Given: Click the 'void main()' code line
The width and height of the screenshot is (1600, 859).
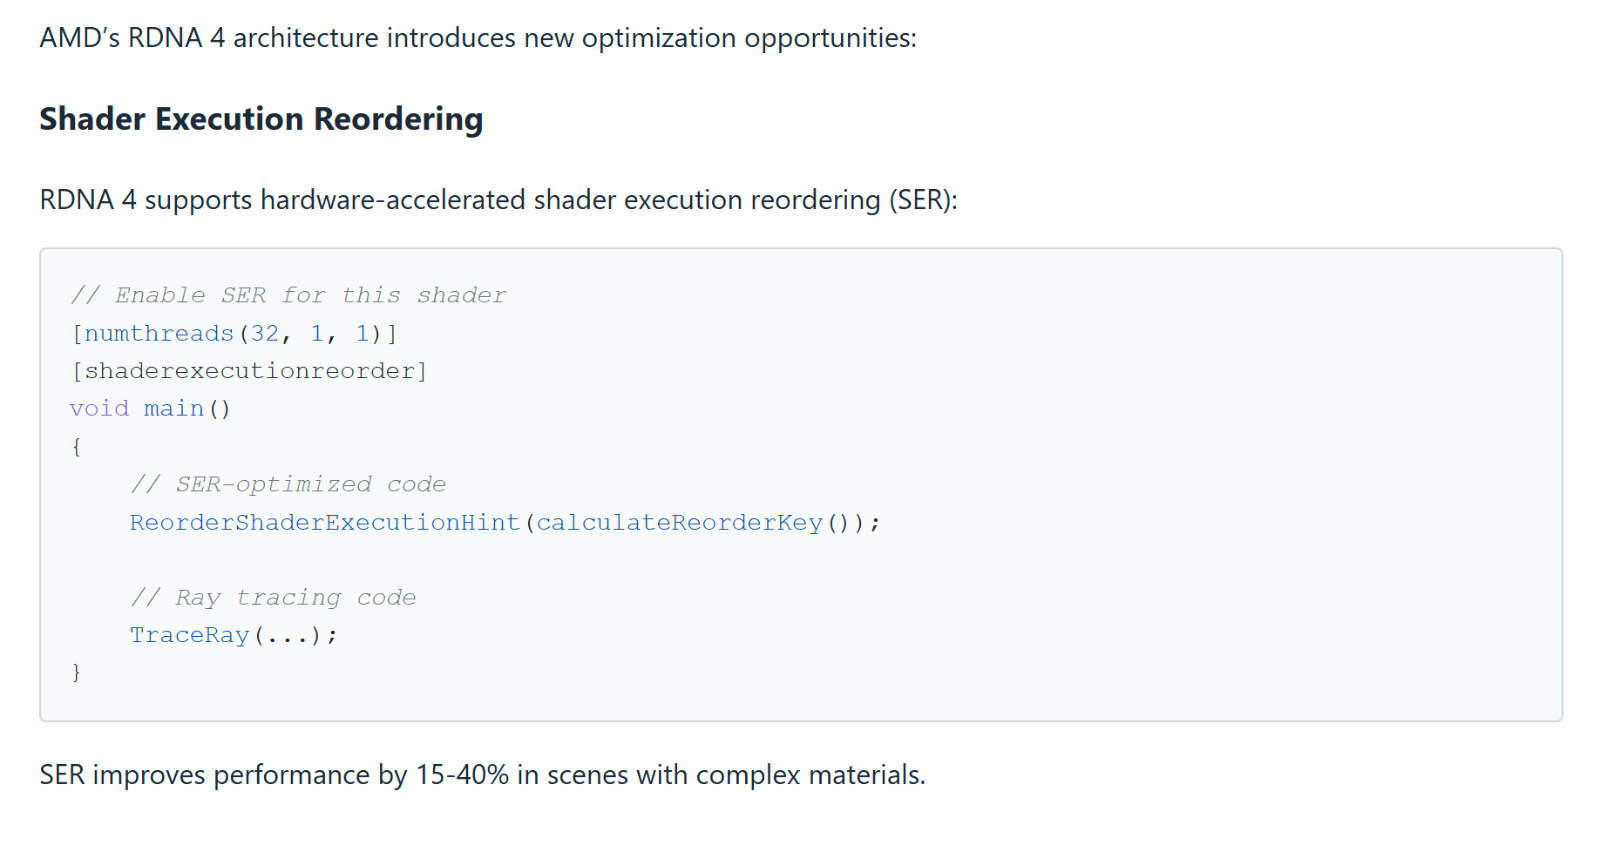Looking at the screenshot, I should pos(150,409).
